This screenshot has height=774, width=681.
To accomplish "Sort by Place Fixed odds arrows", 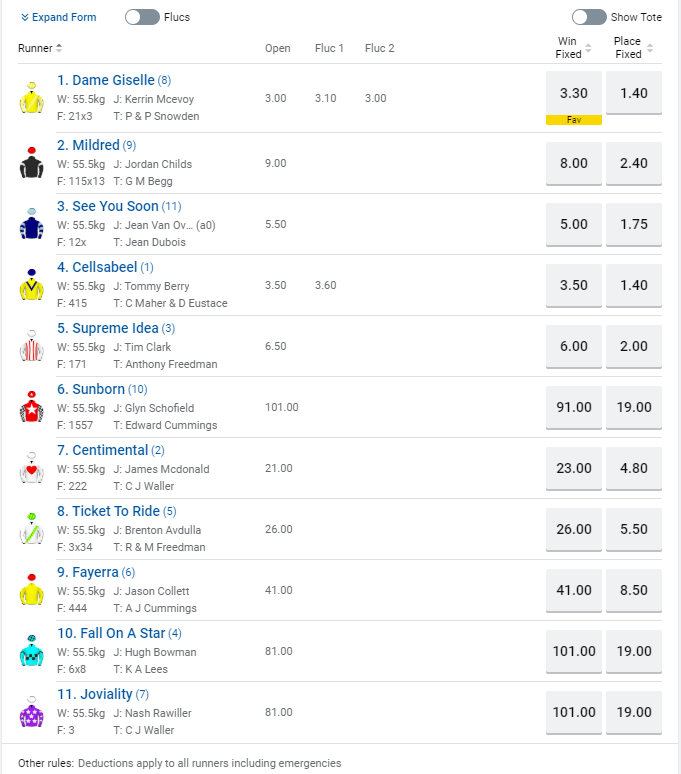I will pyautogui.click(x=650, y=48).
